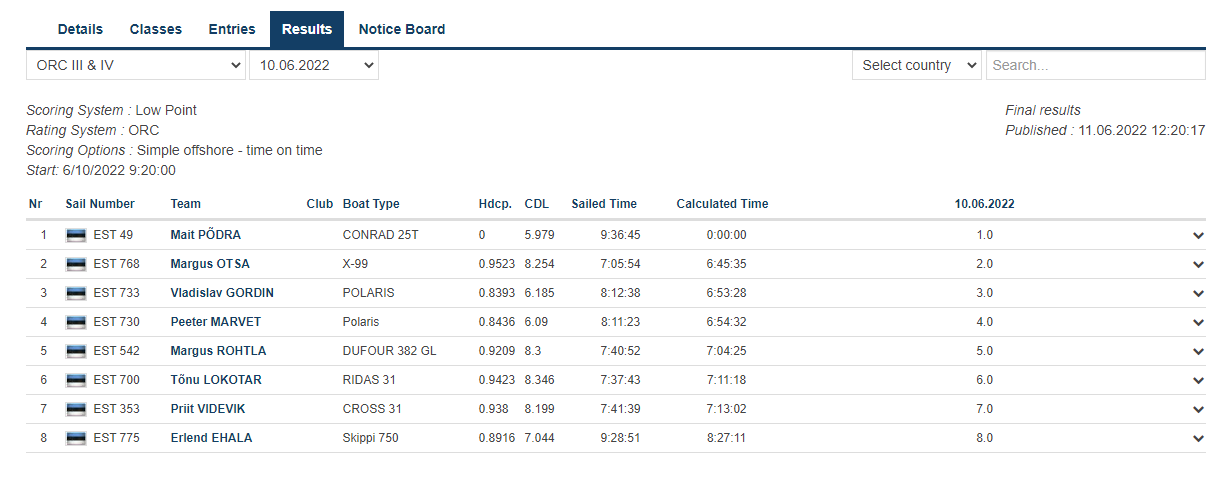
Task: Click the Estonian flag icon beside EST 49
Action: coord(76,235)
